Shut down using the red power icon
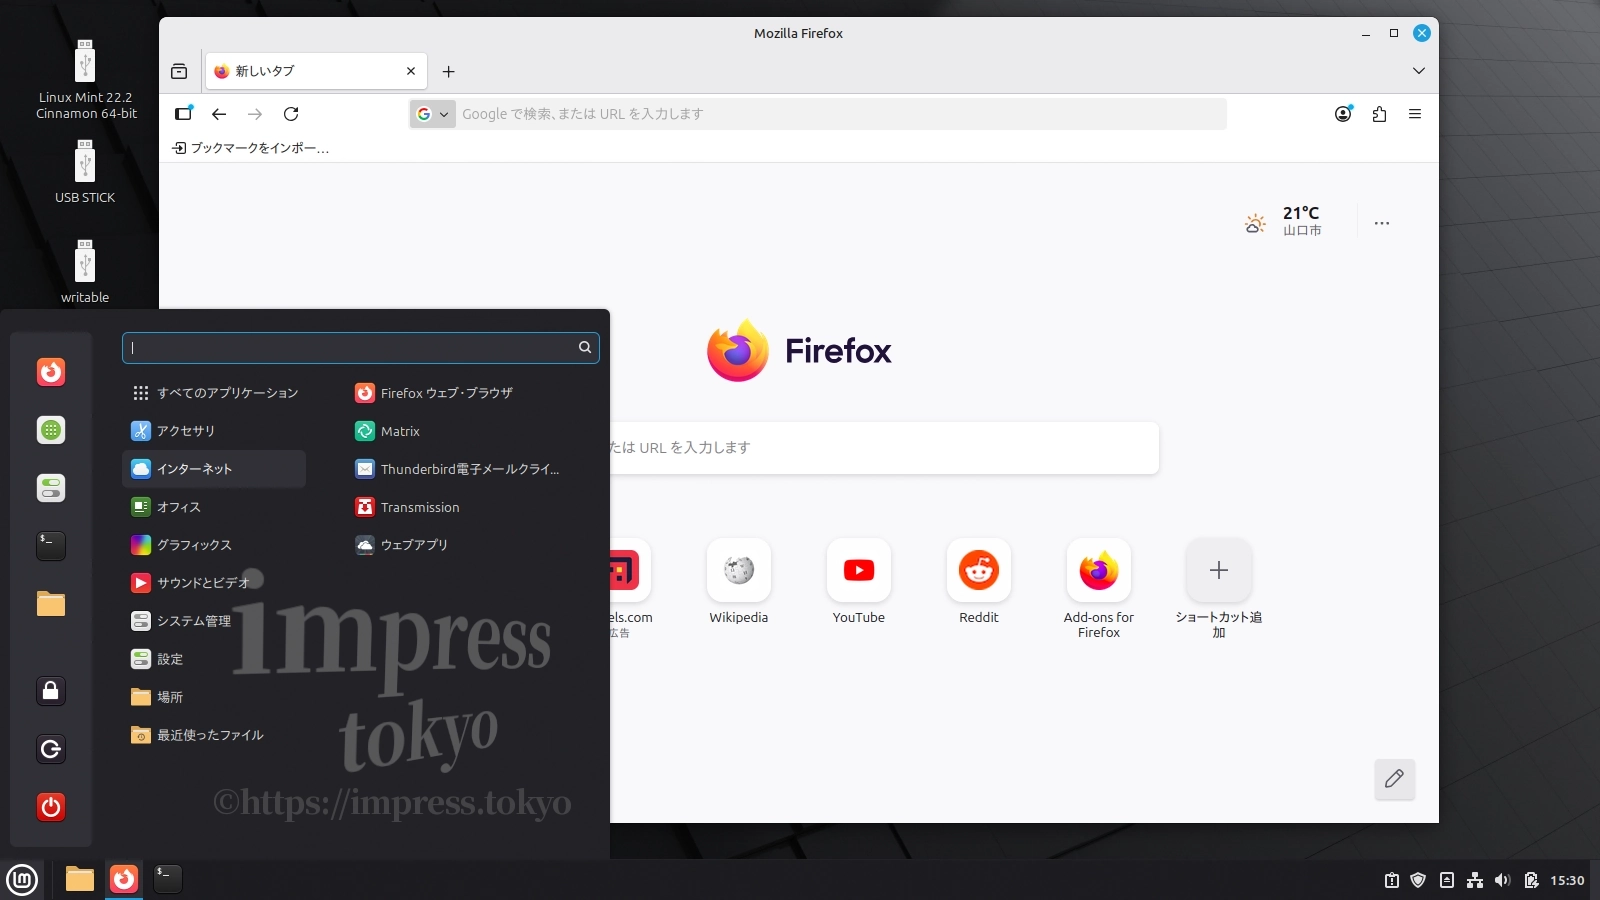 pyautogui.click(x=51, y=807)
